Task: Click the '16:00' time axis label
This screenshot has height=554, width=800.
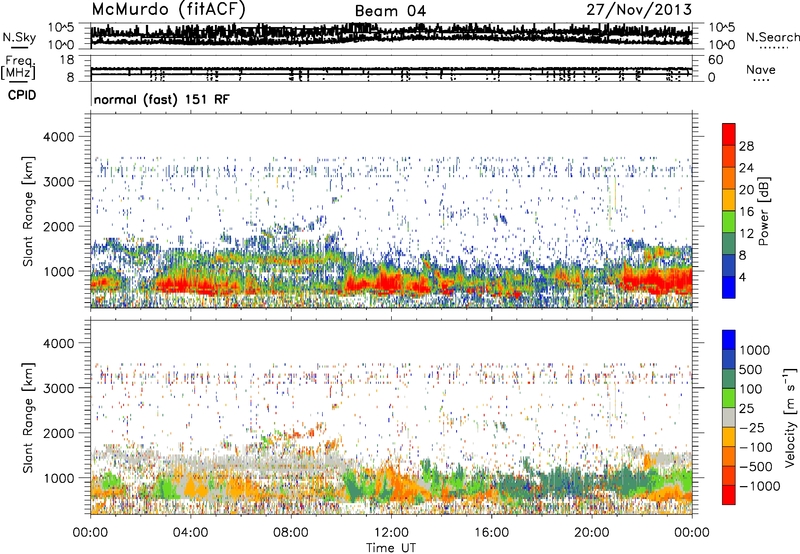Action: (491, 533)
